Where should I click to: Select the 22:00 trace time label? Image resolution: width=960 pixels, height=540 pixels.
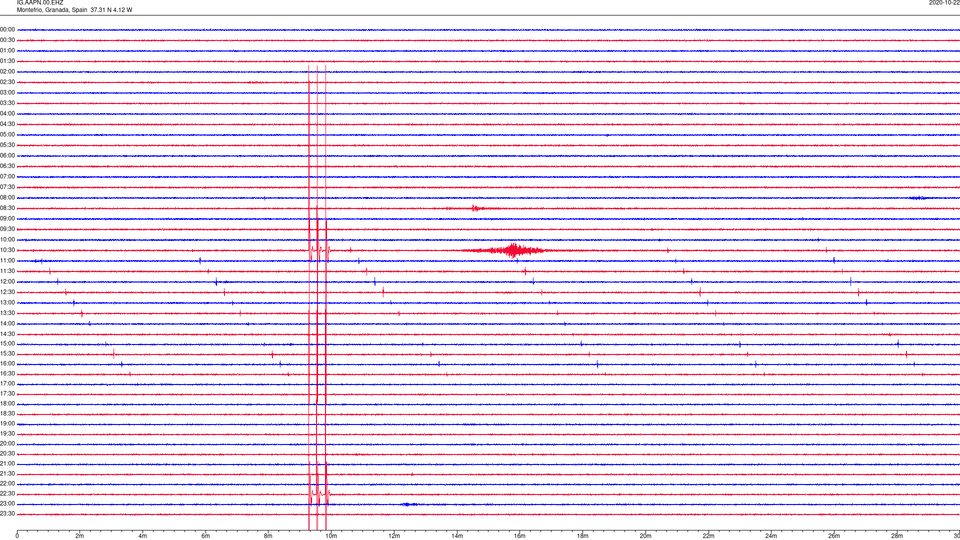(7, 484)
